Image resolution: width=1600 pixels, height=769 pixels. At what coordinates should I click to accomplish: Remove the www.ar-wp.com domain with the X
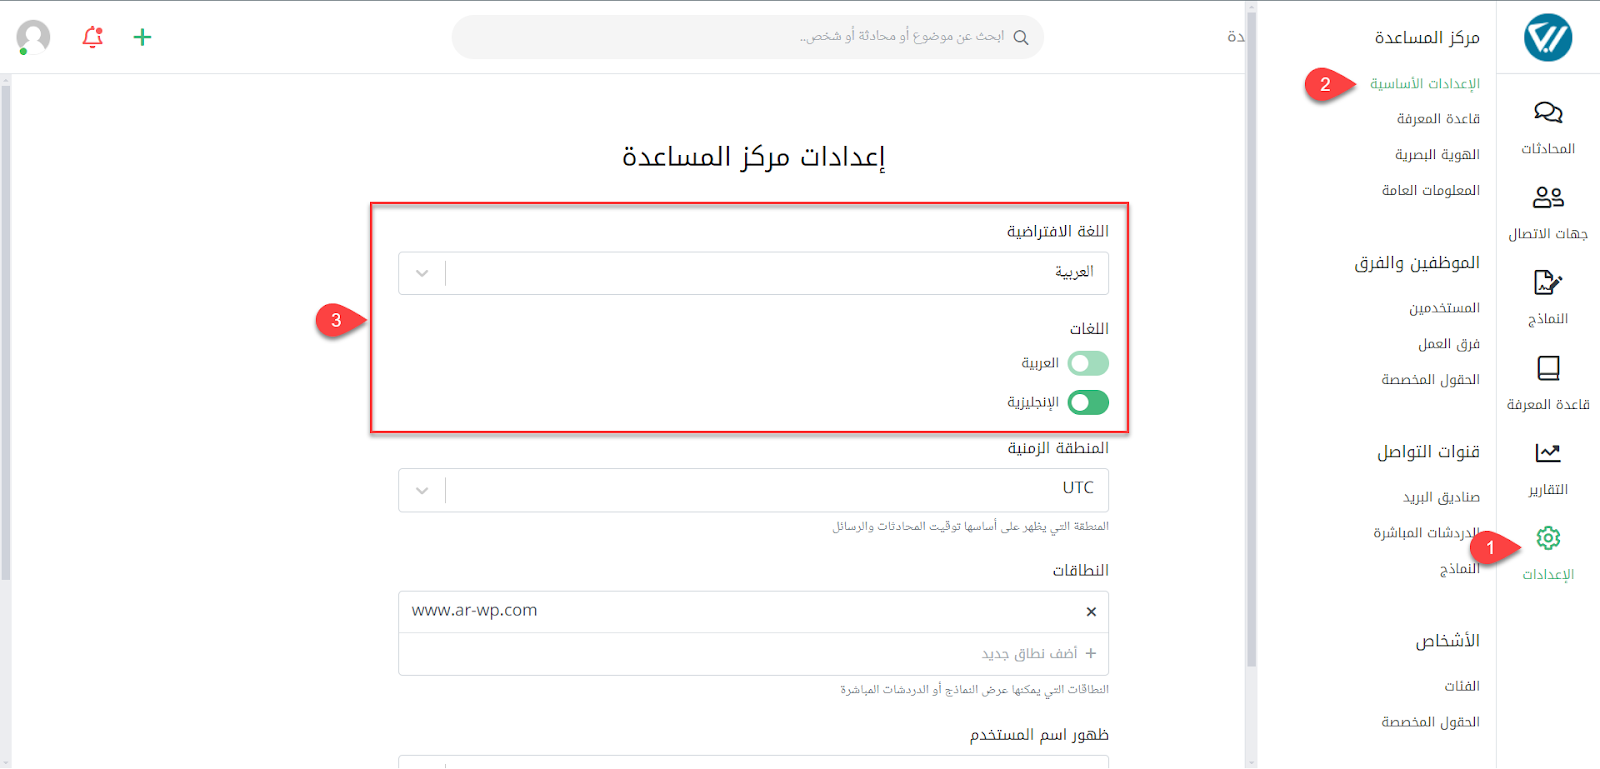pyautogui.click(x=1091, y=612)
